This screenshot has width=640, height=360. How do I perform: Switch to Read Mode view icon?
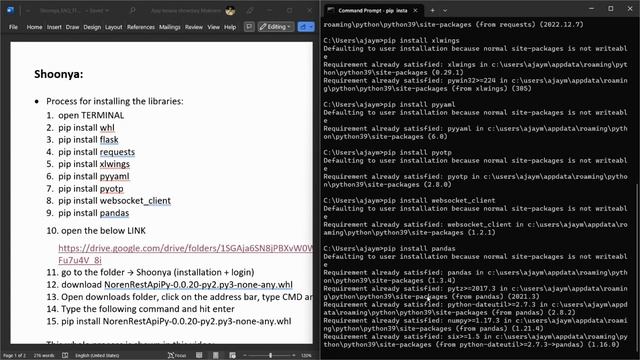tap(199, 356)
